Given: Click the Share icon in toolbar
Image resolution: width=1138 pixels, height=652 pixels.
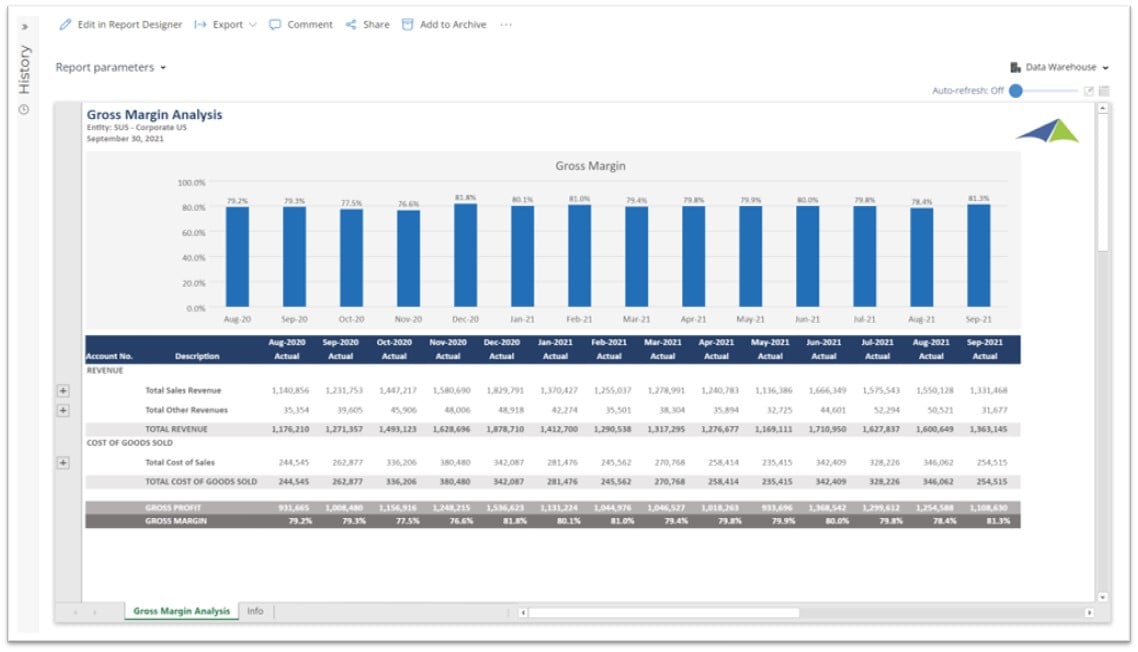Looking at the screenshot, I should click(x=351, y=25).
